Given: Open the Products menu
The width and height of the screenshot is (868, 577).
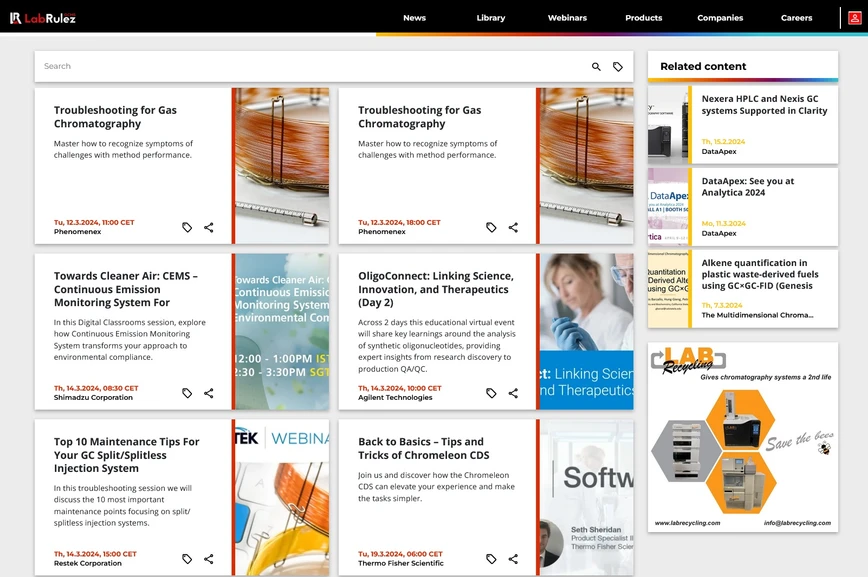Looking at the screenshot, I should 644,18.
